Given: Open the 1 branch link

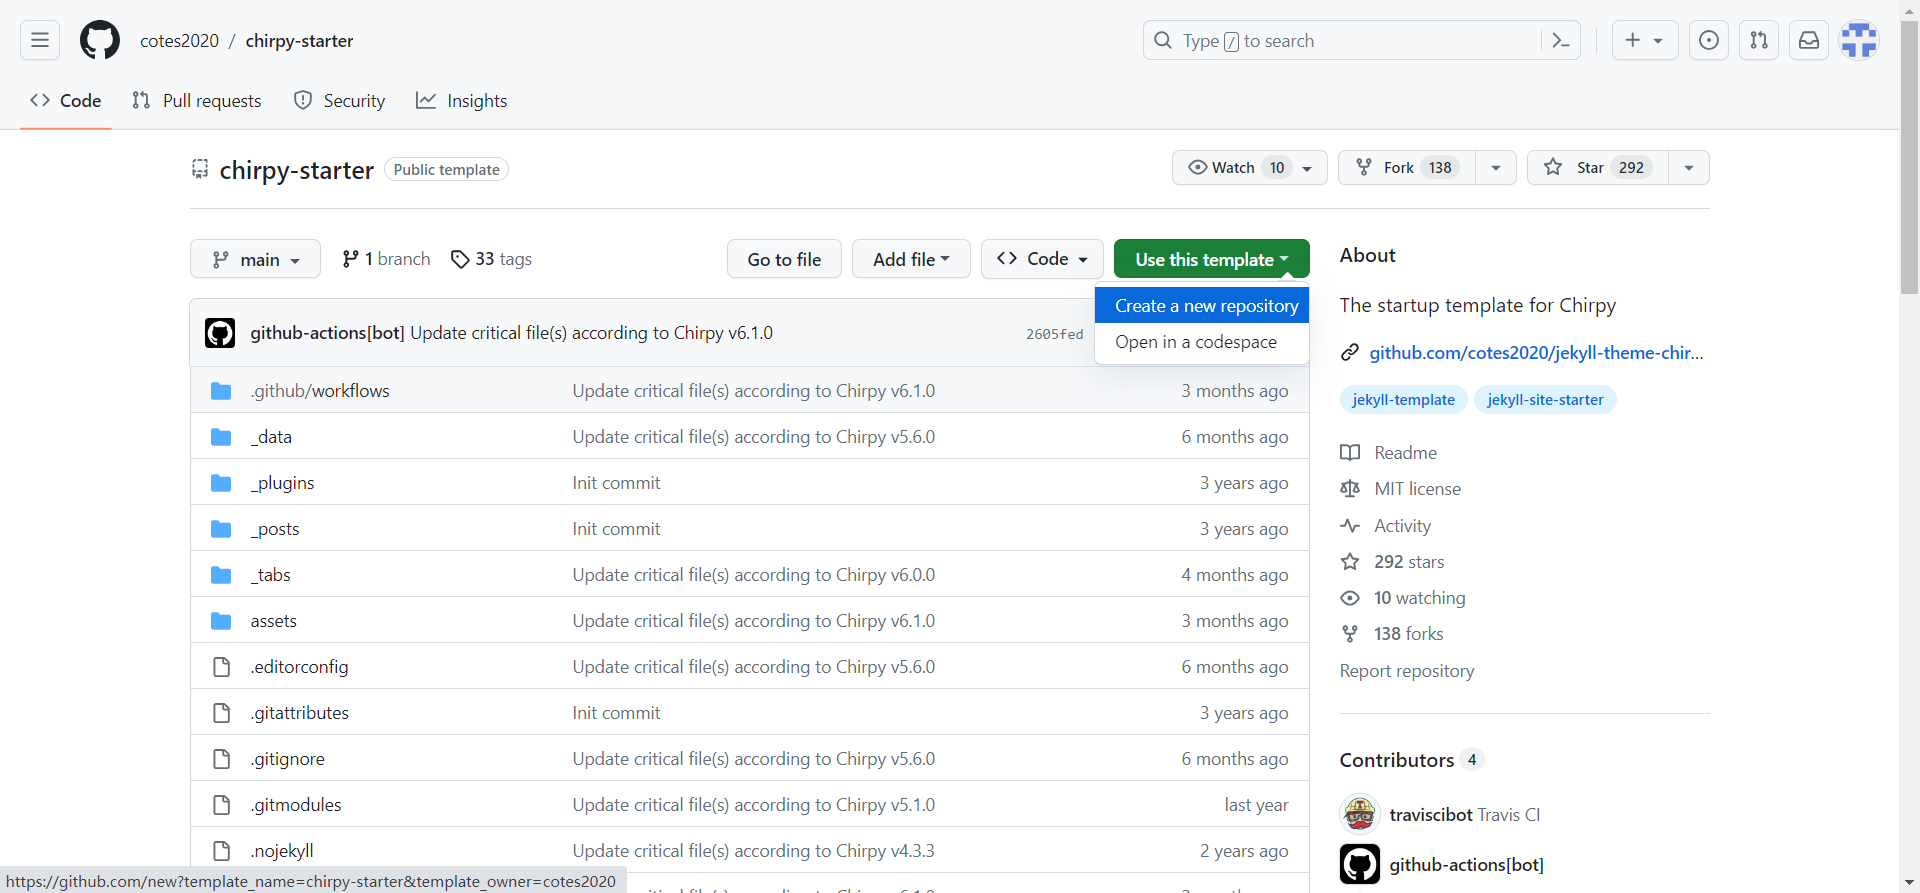Looking at the screenshot, I should [386, 259].
